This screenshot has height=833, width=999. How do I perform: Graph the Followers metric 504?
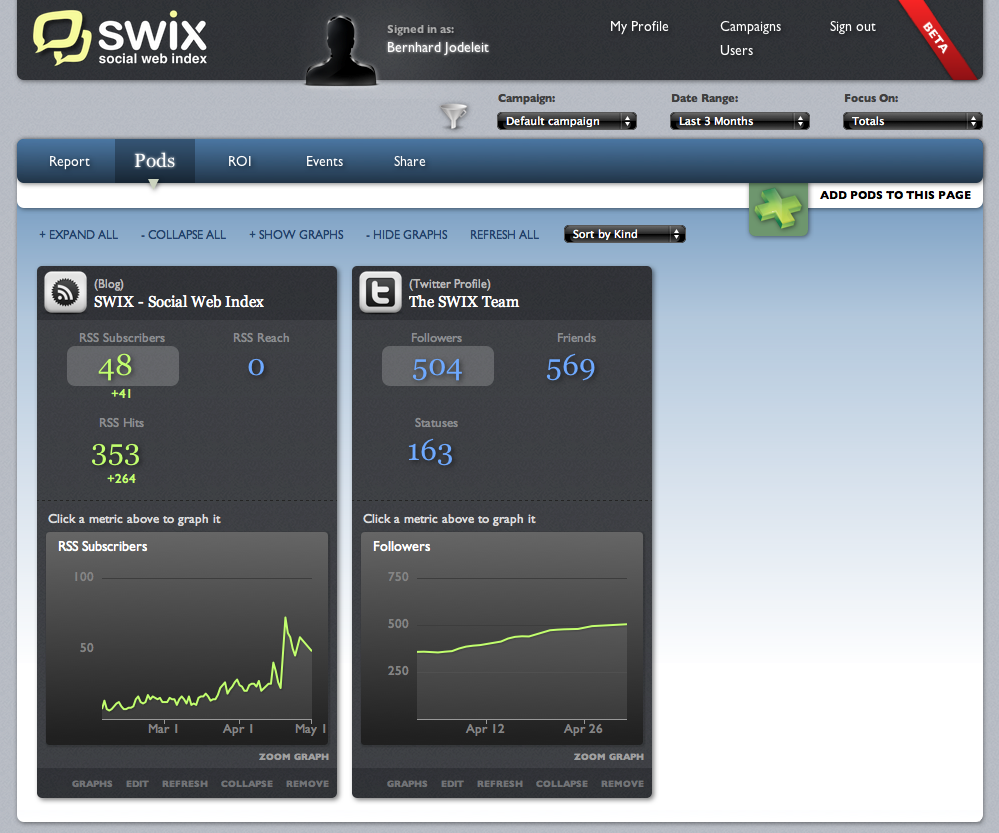438,366
